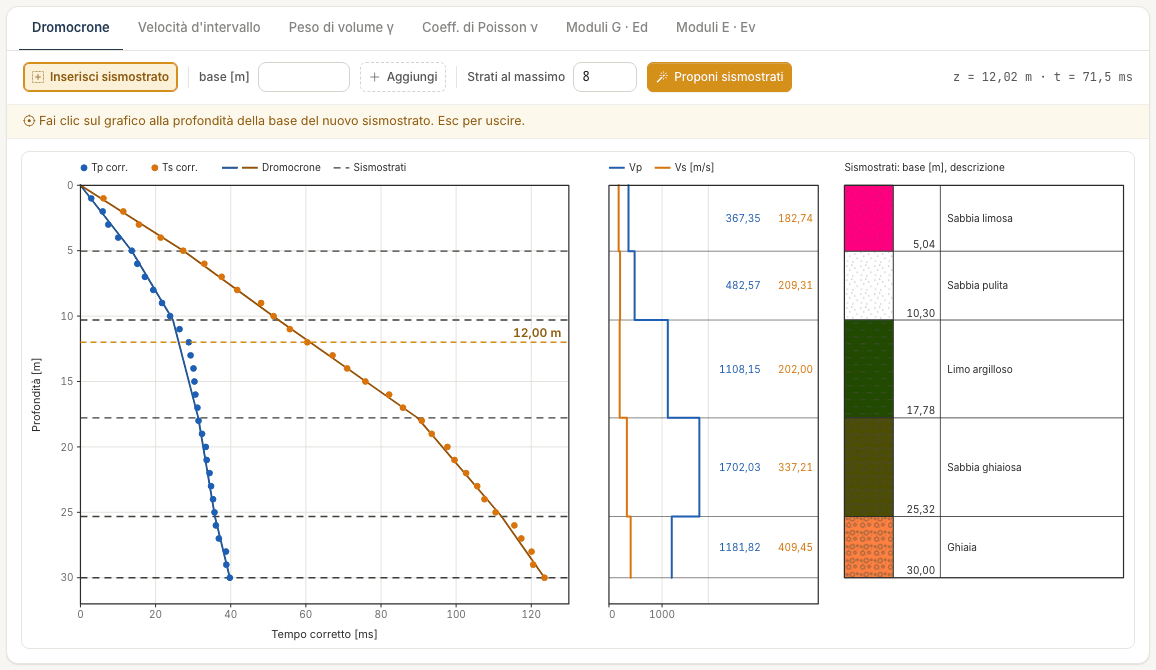
Task: Click the plus icon in Aggiungi
Action: click(375, 77)
